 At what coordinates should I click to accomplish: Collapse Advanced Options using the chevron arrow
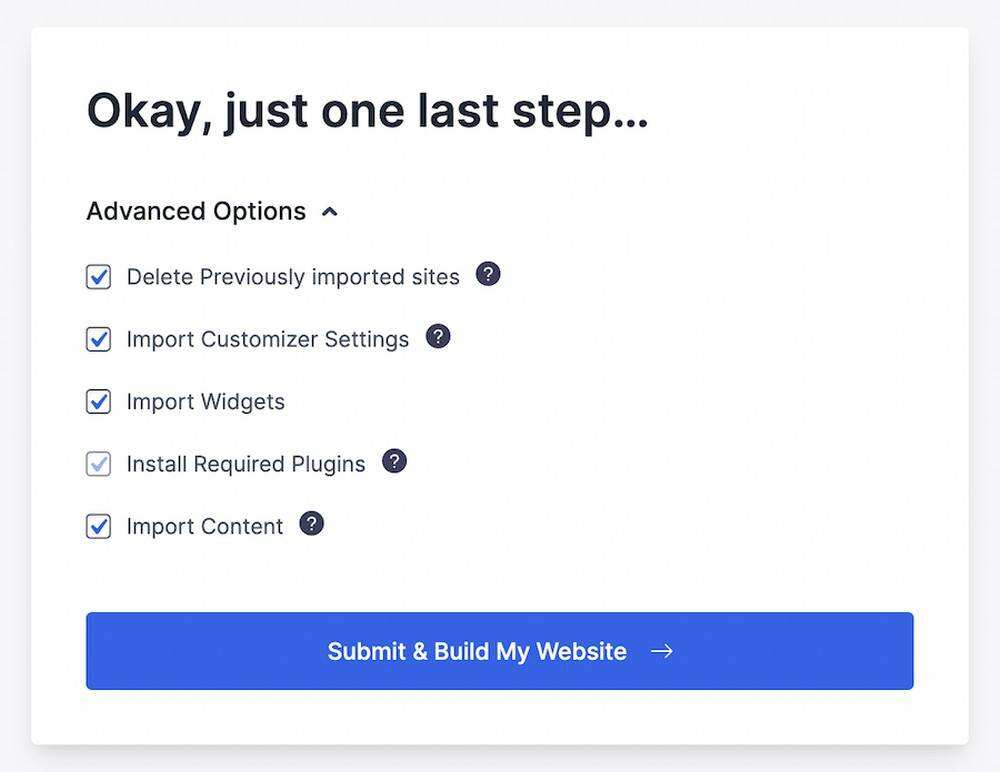(330, 212)
